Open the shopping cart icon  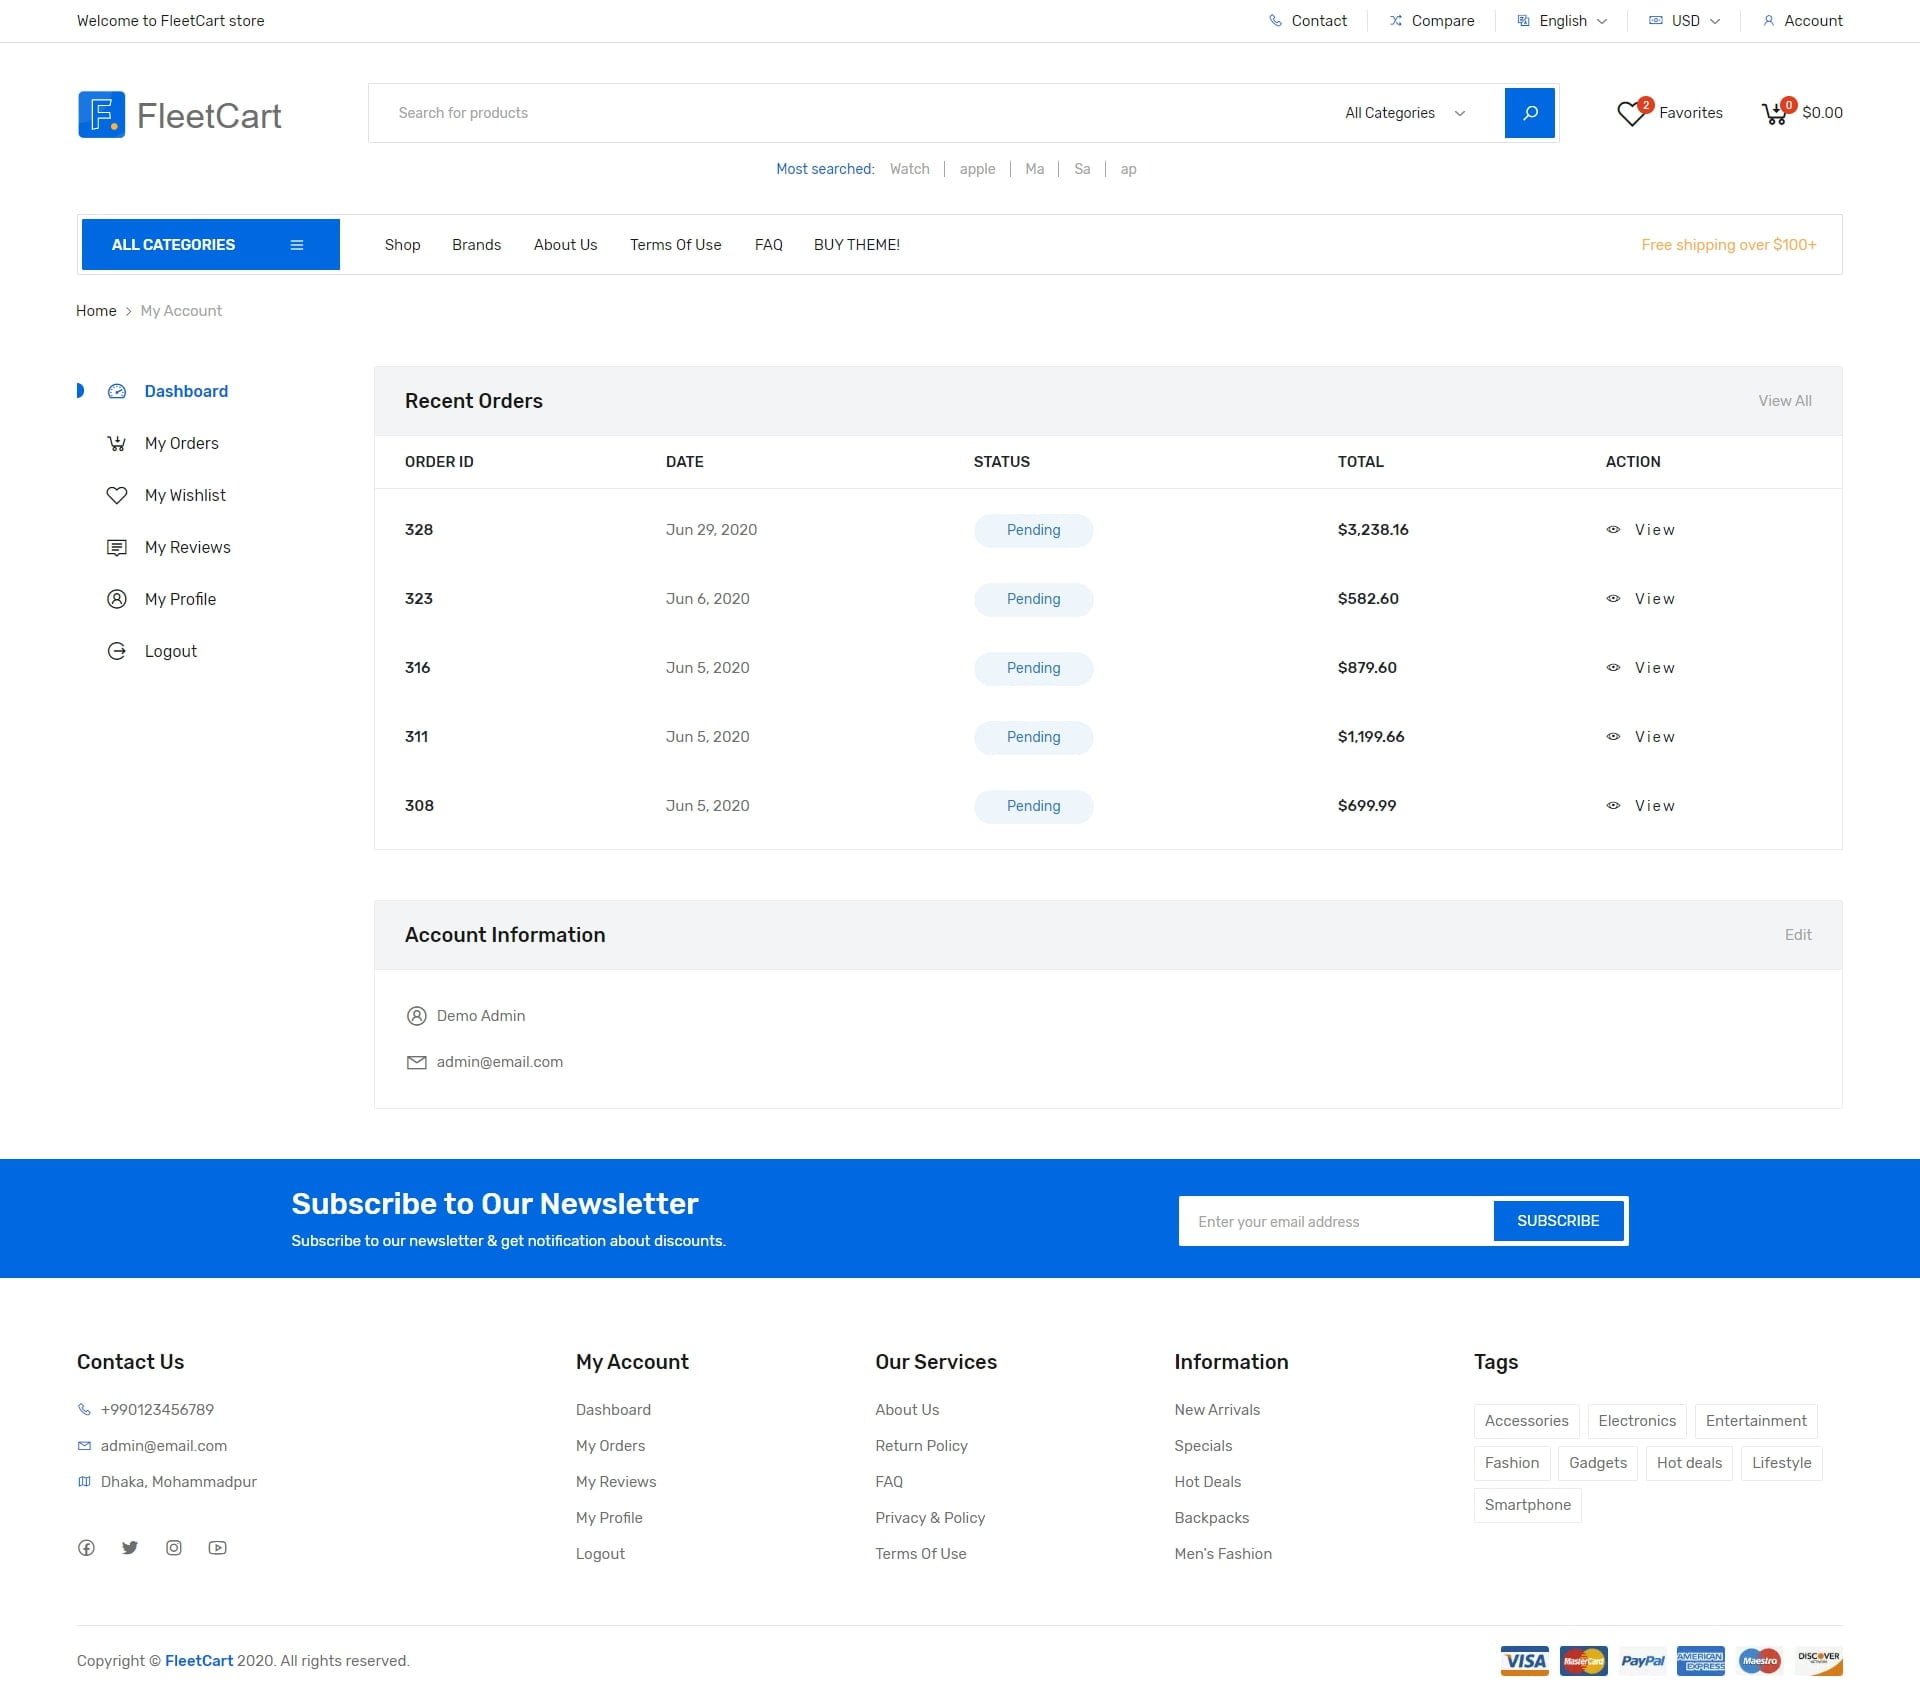pyautogui.click(x=1775, y=114)
